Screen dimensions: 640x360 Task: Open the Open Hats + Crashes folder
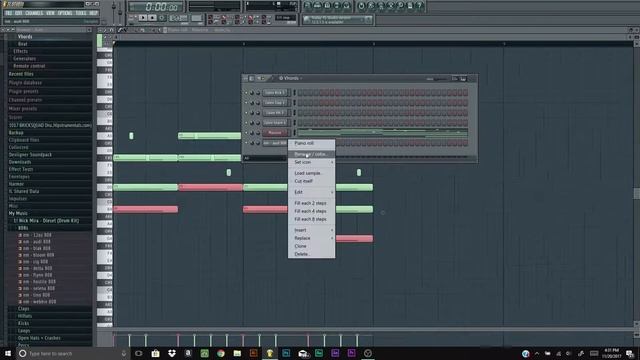tap(39, 338)
